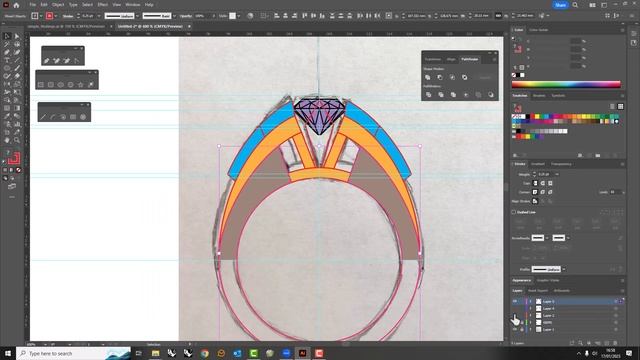Click the Fill/Stroke swatch in the toolbar

point(13,158)
